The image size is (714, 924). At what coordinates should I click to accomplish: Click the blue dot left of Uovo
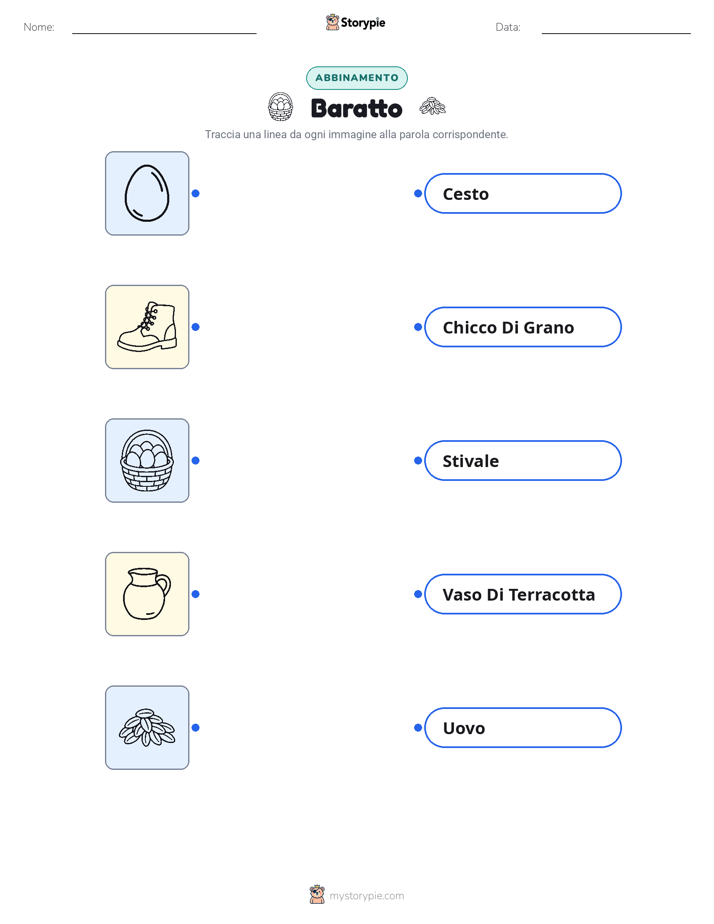point(418,727)
